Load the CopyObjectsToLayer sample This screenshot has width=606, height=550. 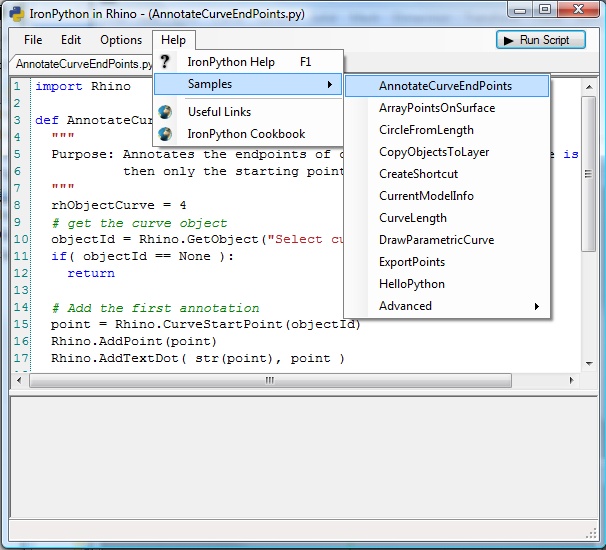447,152
